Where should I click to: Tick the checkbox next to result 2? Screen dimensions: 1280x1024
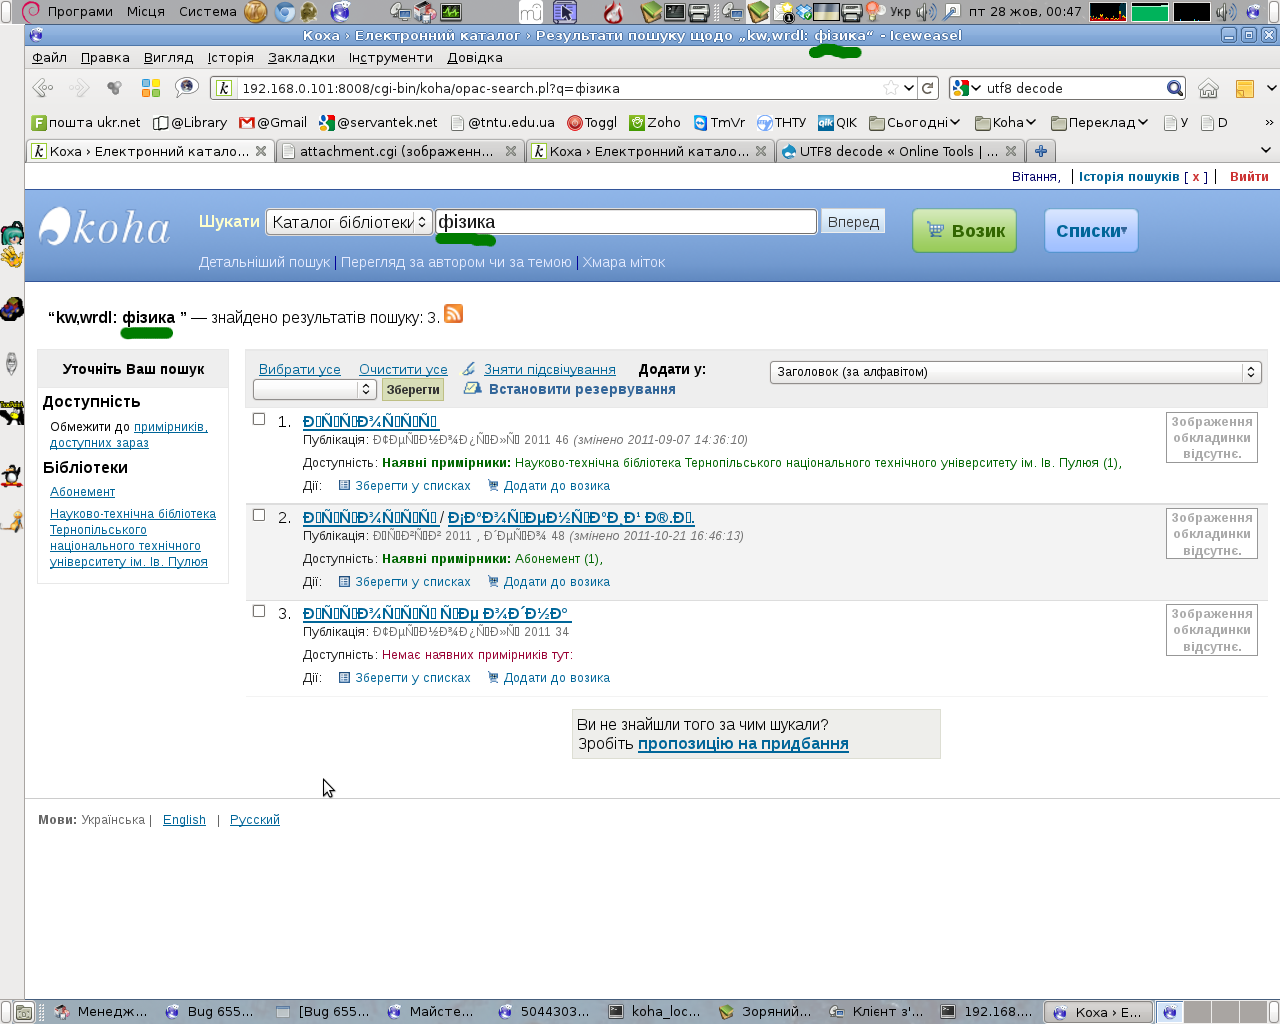coord(259,515)
